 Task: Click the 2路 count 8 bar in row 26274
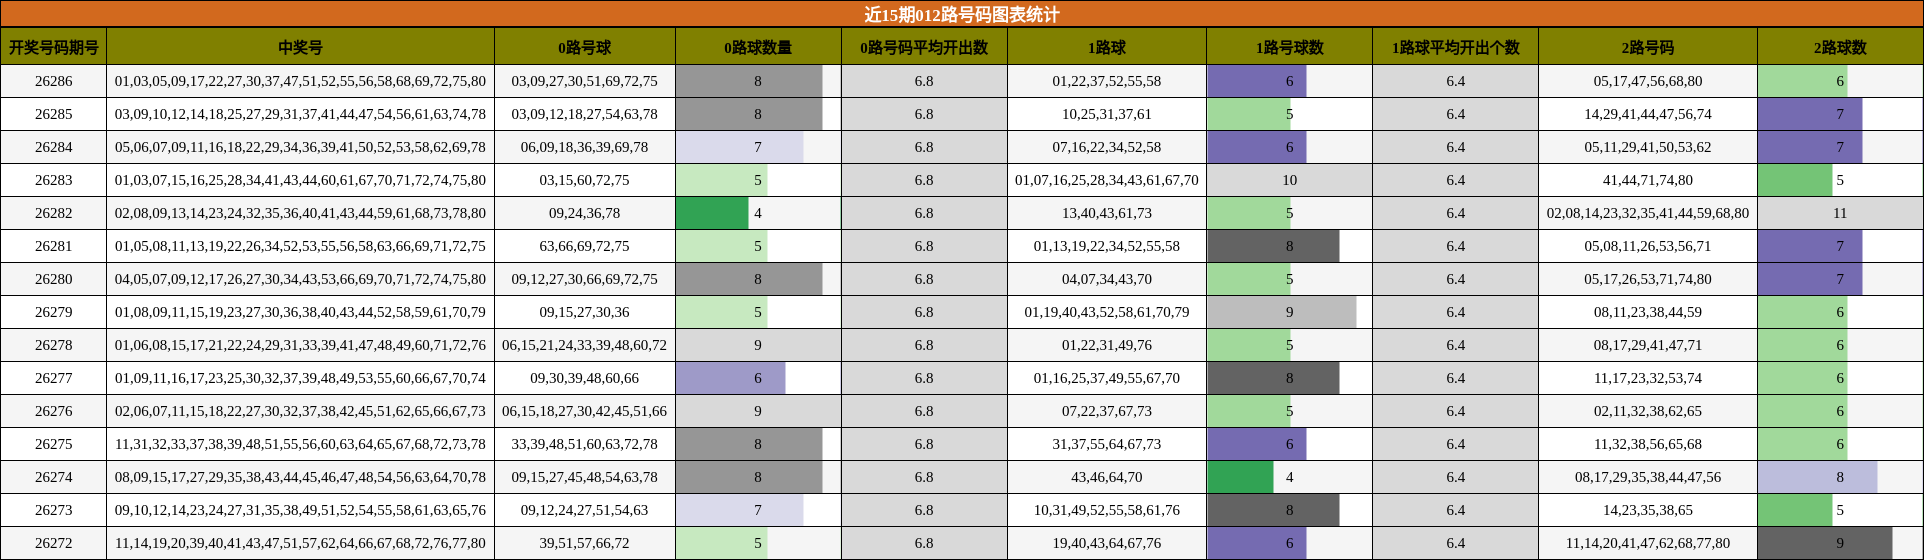coord(1818,477)
